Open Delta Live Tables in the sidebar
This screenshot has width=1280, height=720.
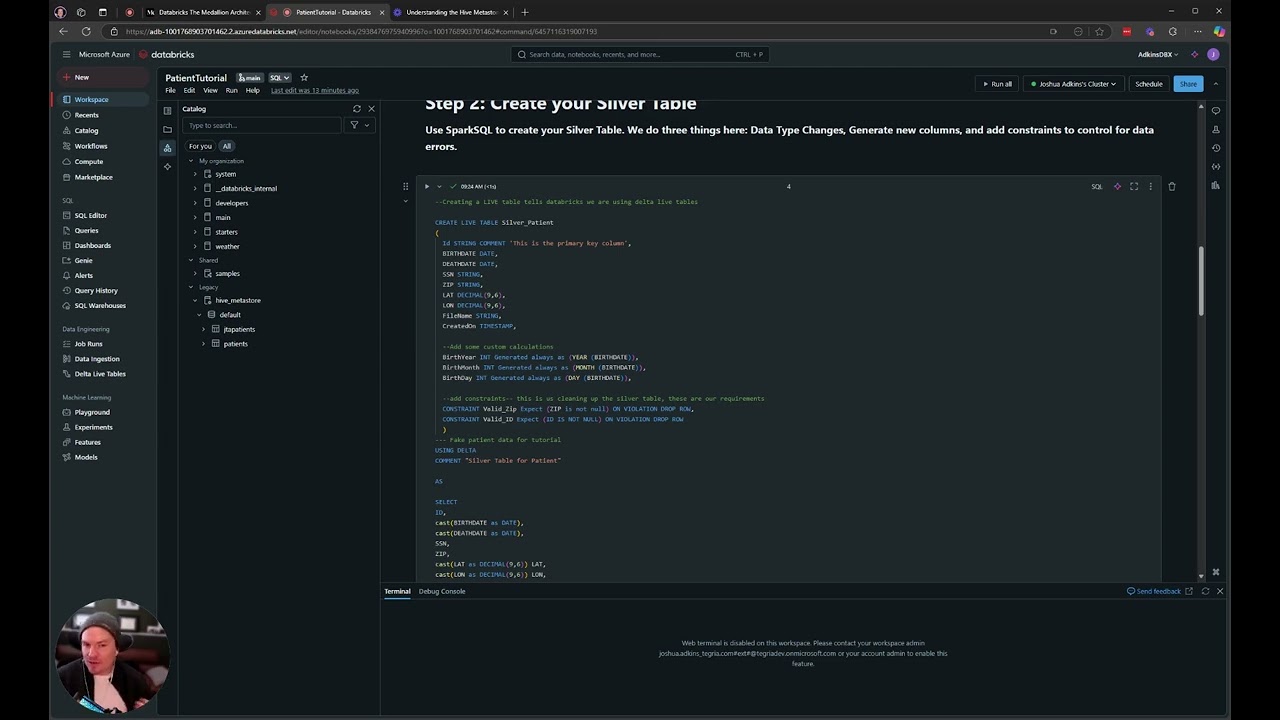pos(100,374)
